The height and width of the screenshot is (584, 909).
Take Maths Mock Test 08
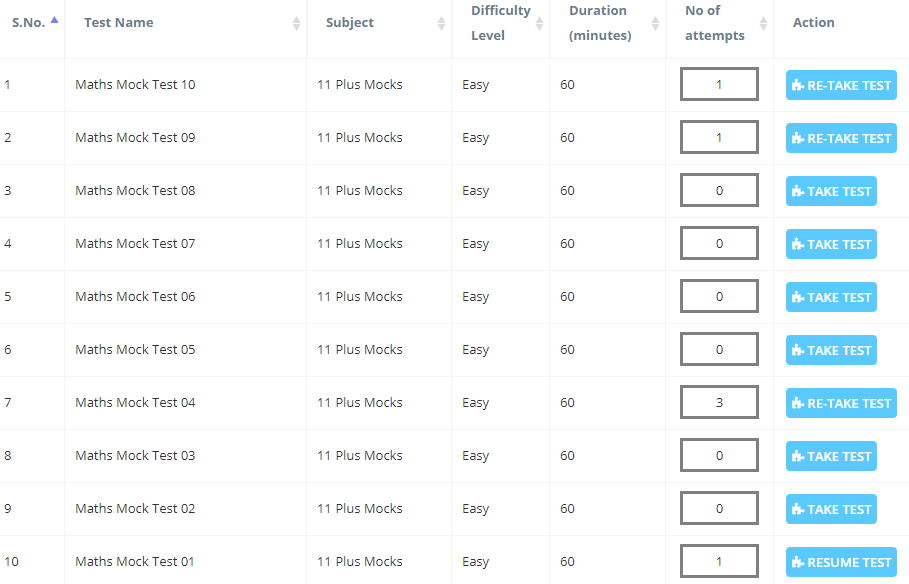click(831, 191)
